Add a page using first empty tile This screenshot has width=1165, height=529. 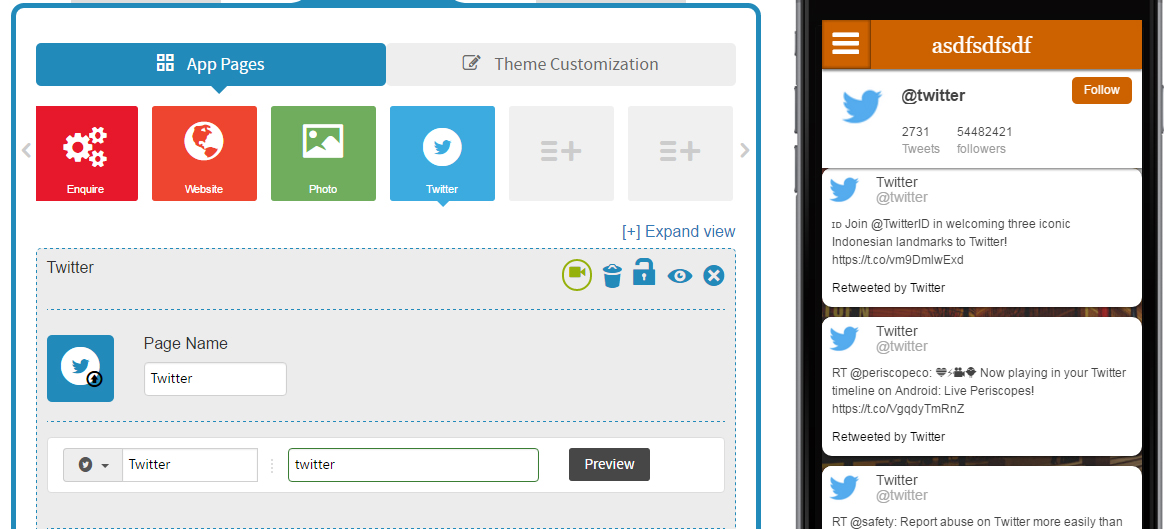coord(561,153)
